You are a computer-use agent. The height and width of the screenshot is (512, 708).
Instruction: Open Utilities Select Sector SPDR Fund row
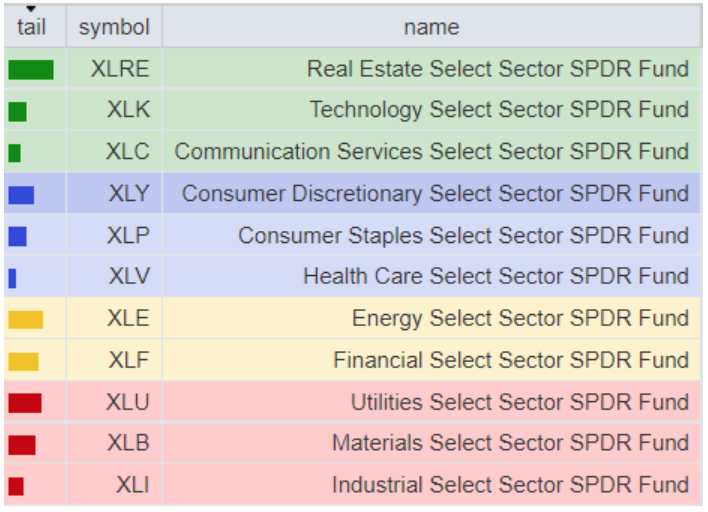pos(519,402)
